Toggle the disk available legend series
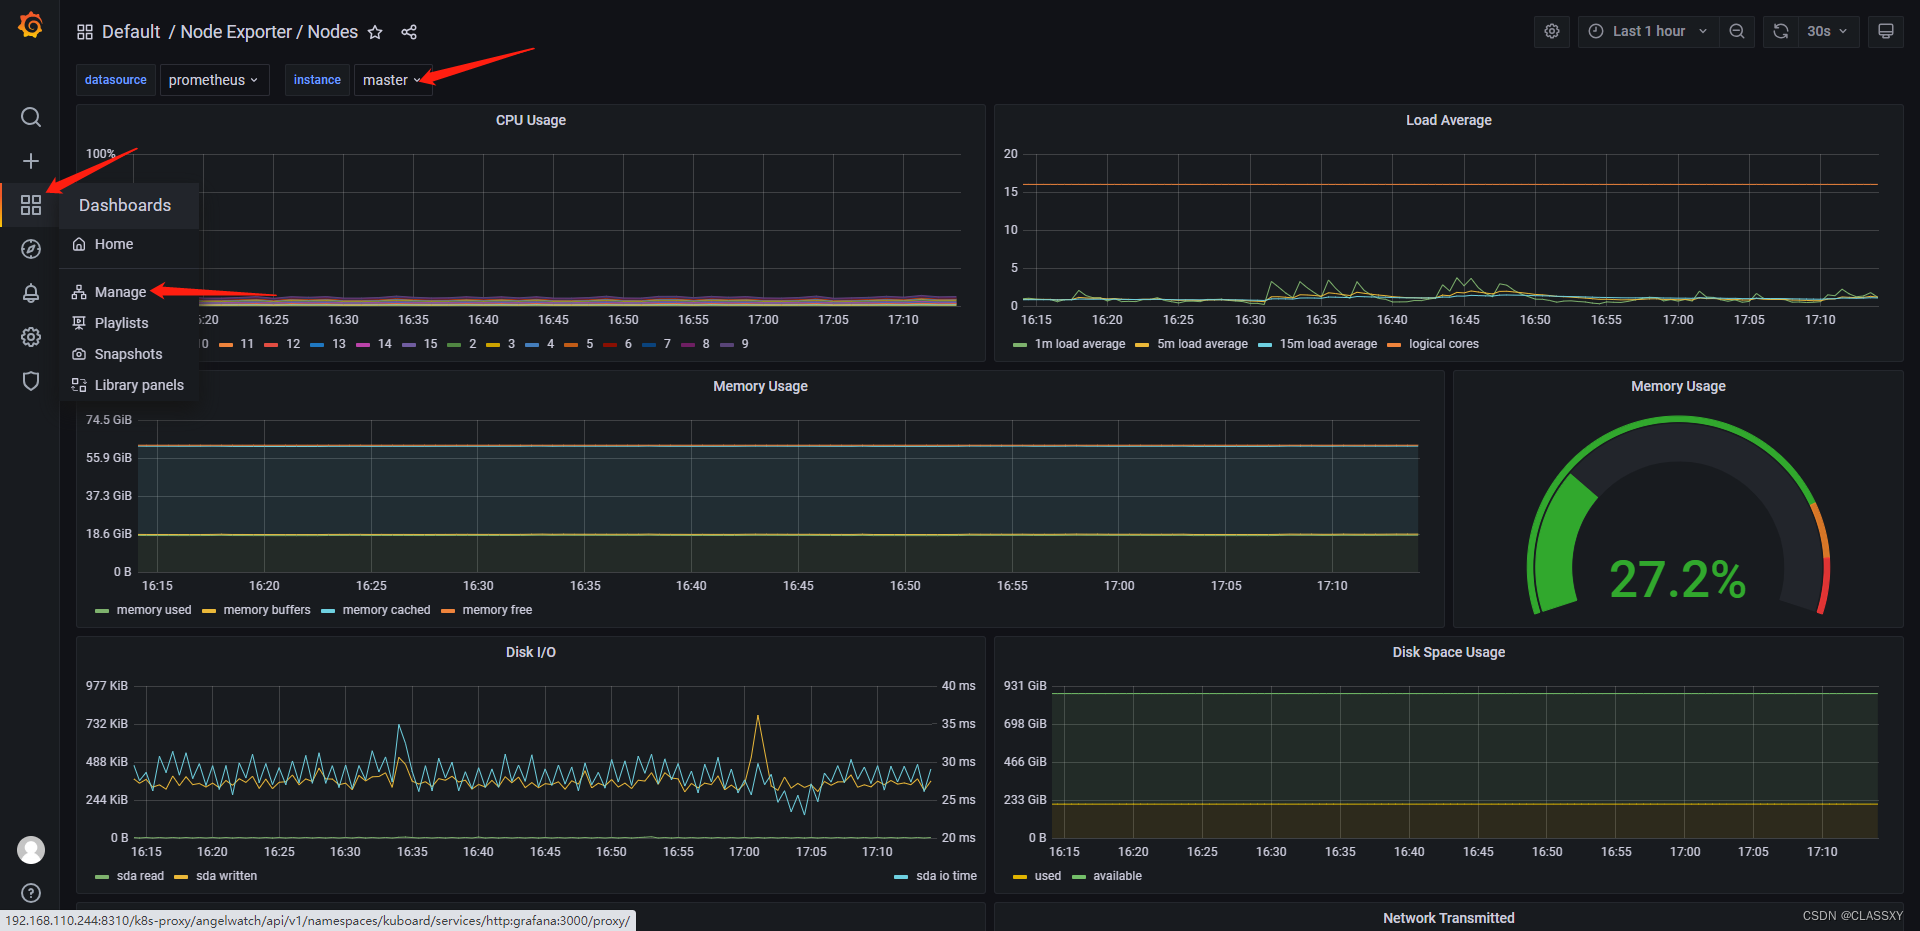 (x=1117, y=876)
